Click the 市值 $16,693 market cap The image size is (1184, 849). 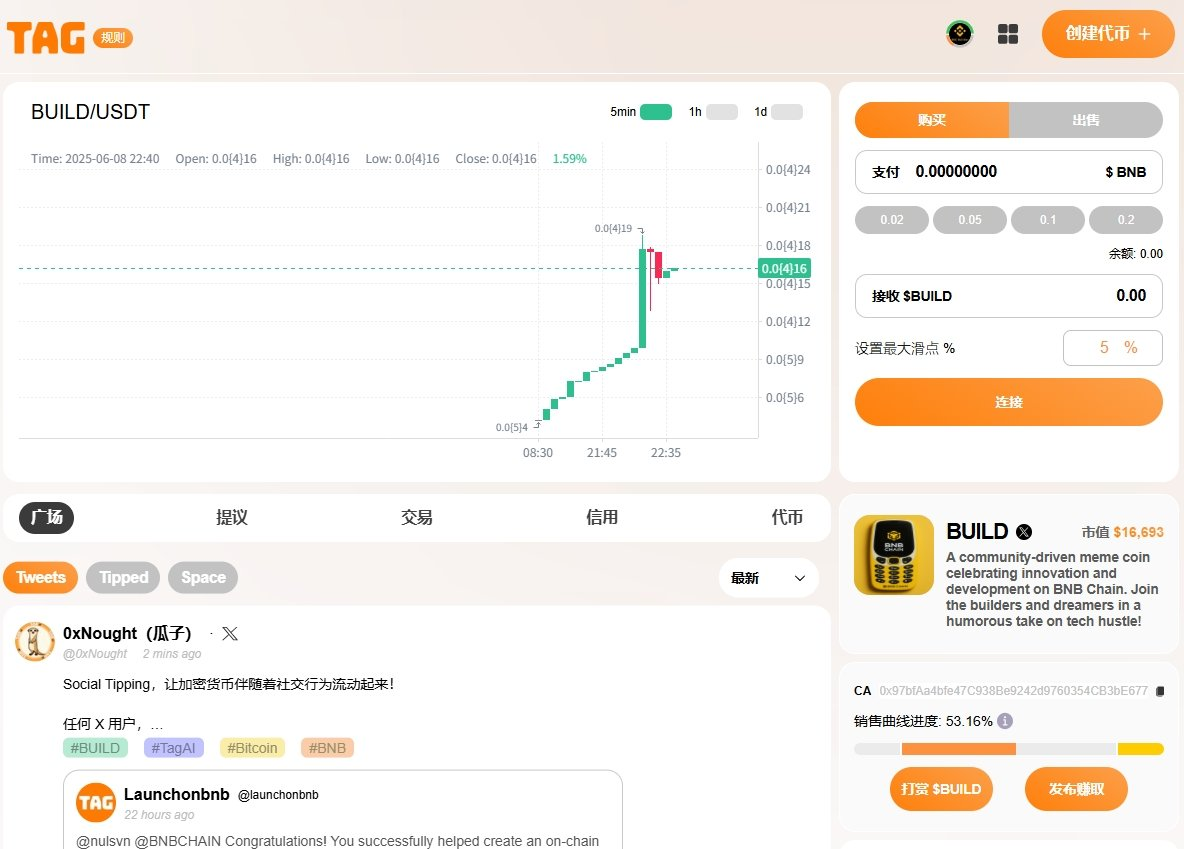[x=1122, y=533]
